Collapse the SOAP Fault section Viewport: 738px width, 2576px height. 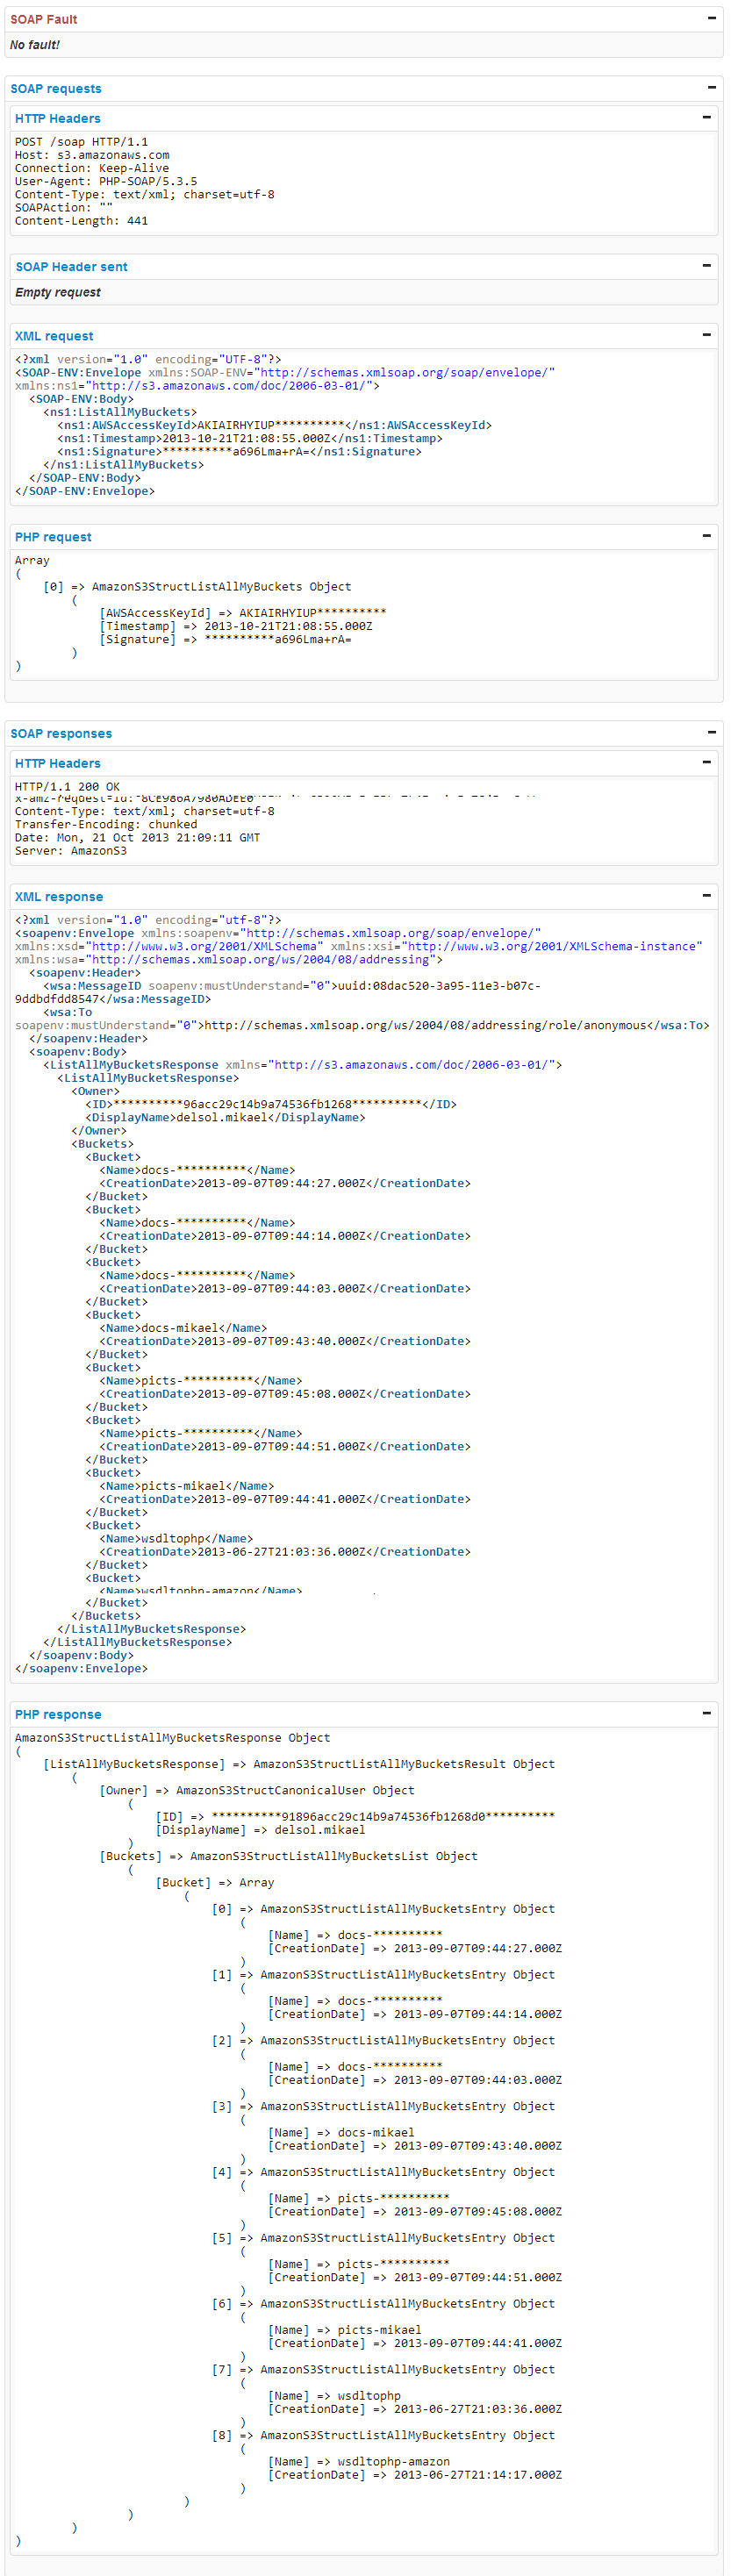click(x=711, y=18)
